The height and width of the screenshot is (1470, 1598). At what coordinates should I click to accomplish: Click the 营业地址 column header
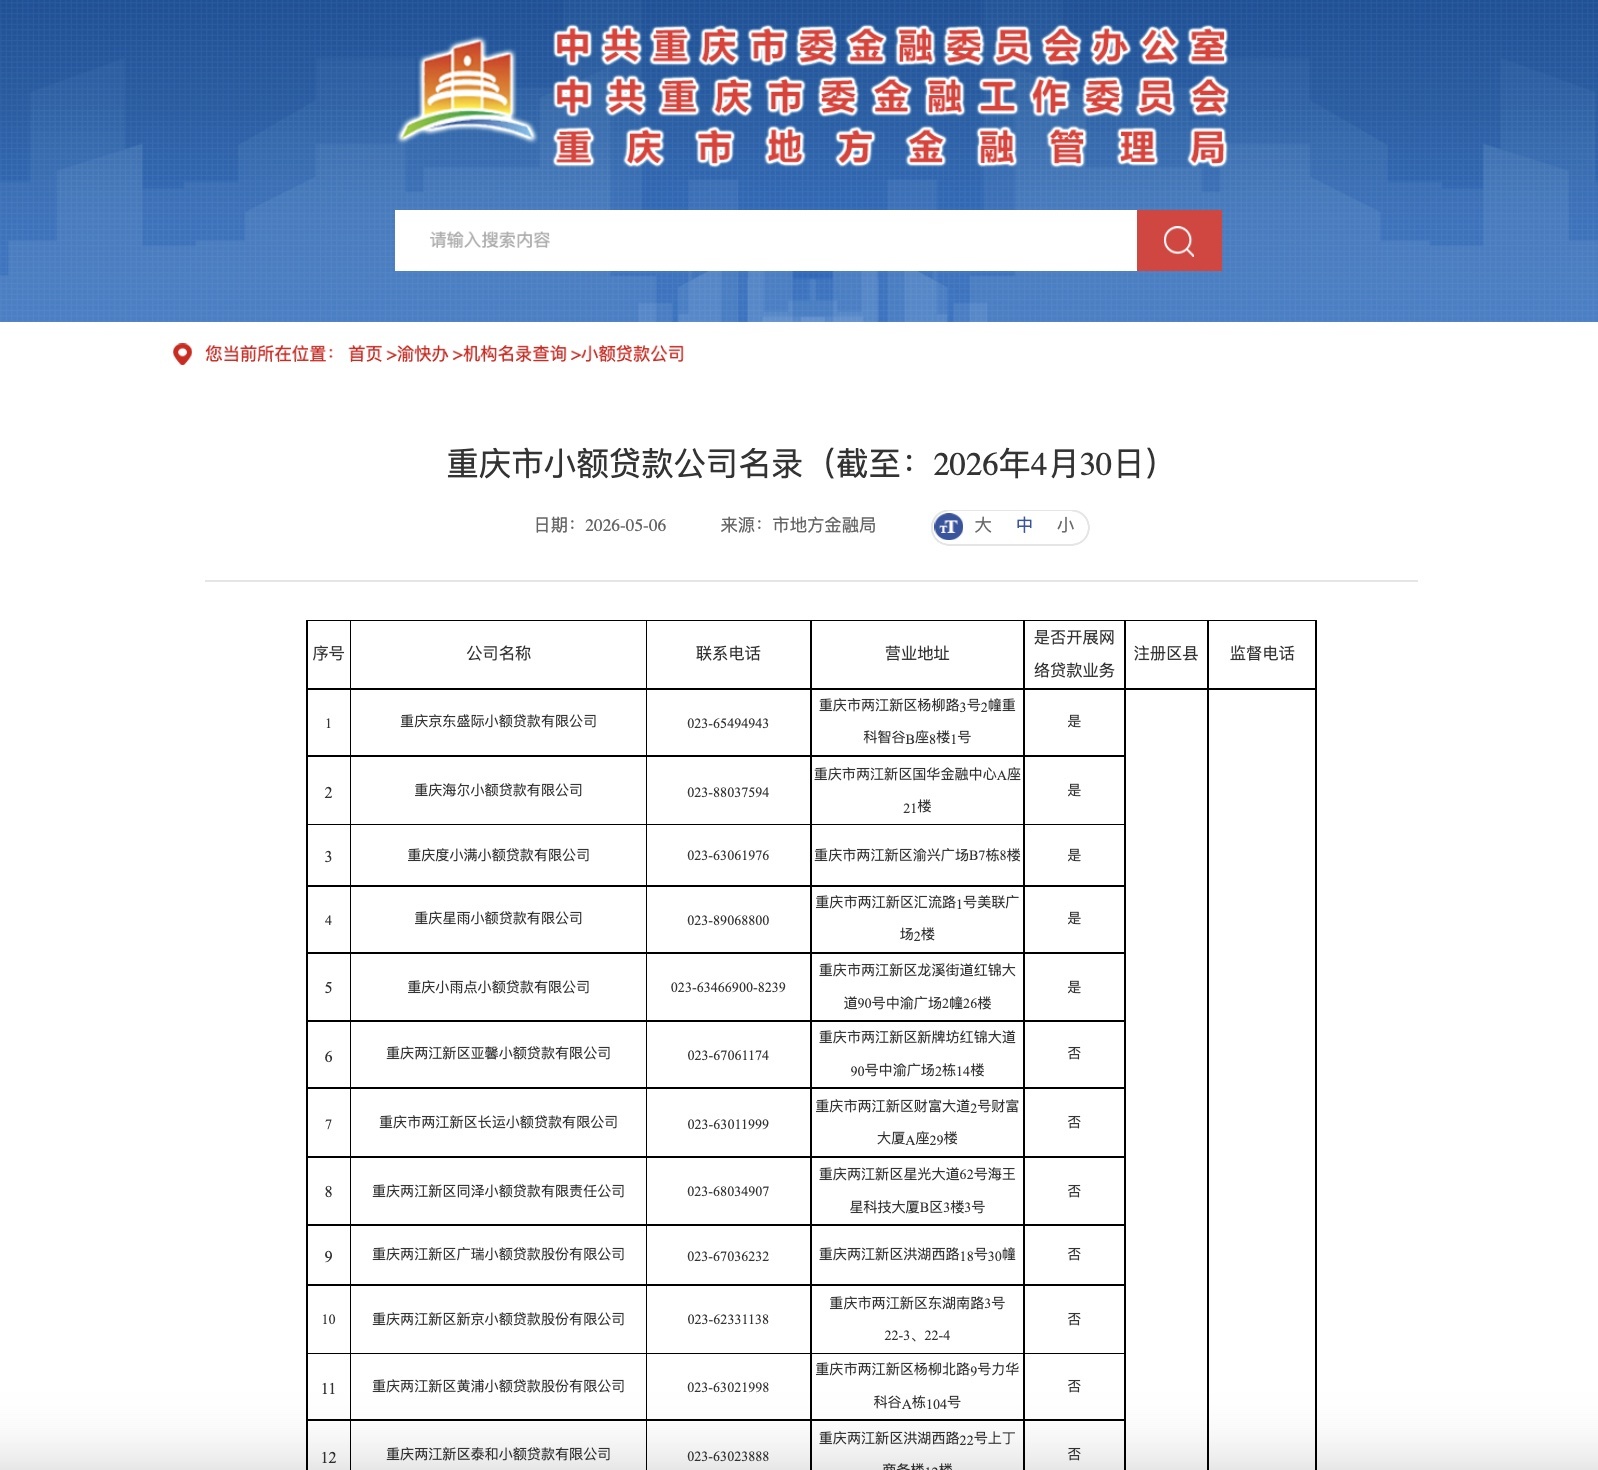tap(917, 654)
